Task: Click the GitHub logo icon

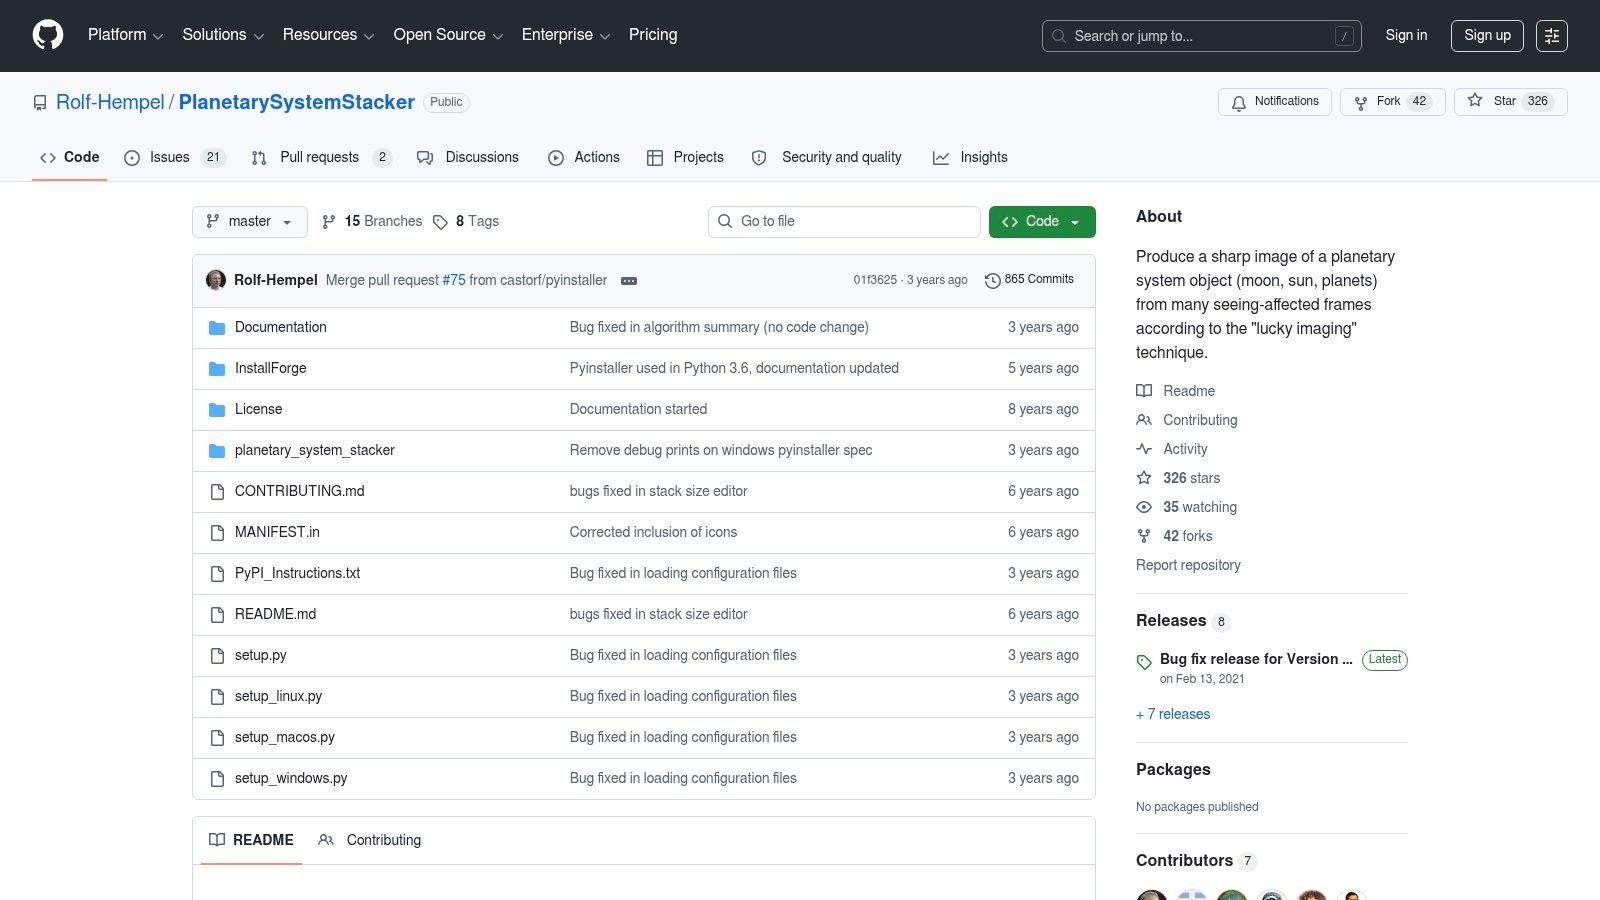Action: pos(48,35)
